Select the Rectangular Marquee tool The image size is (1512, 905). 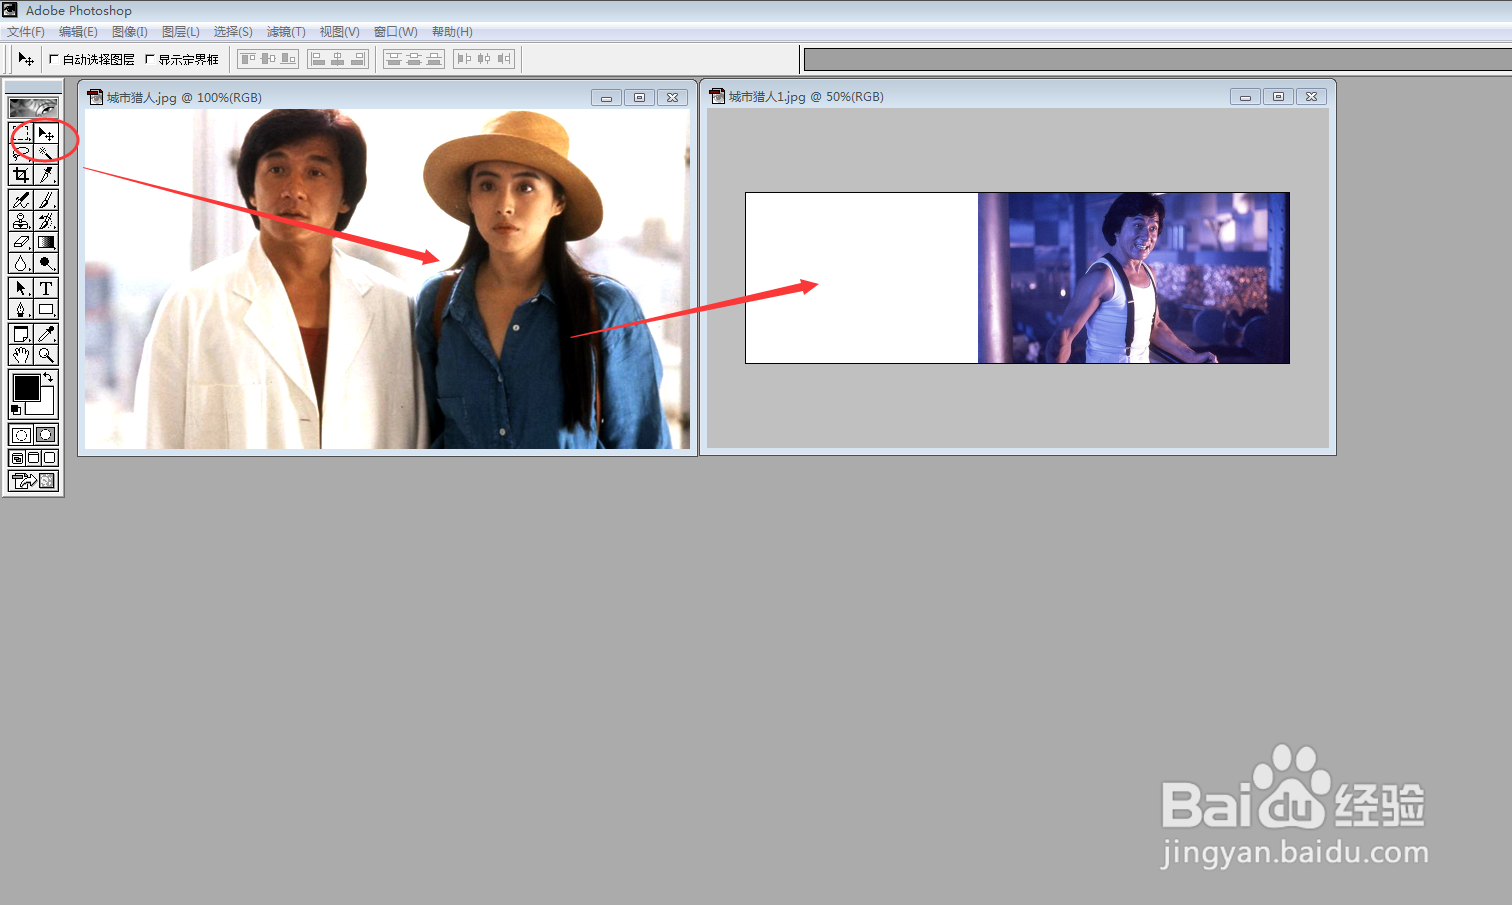[x=21, y=133]
